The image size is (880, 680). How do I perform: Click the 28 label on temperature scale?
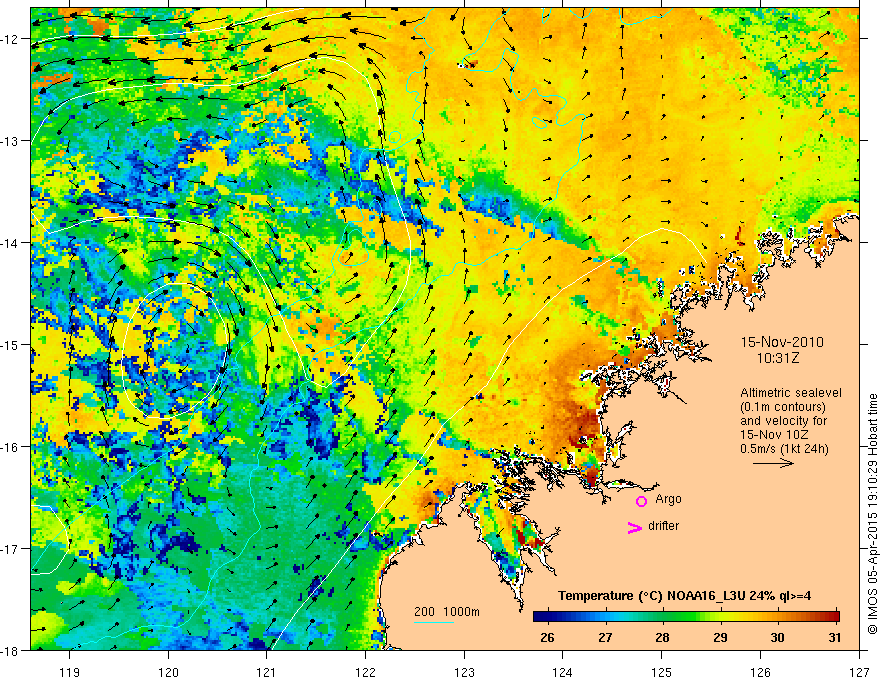pos(662,637)
